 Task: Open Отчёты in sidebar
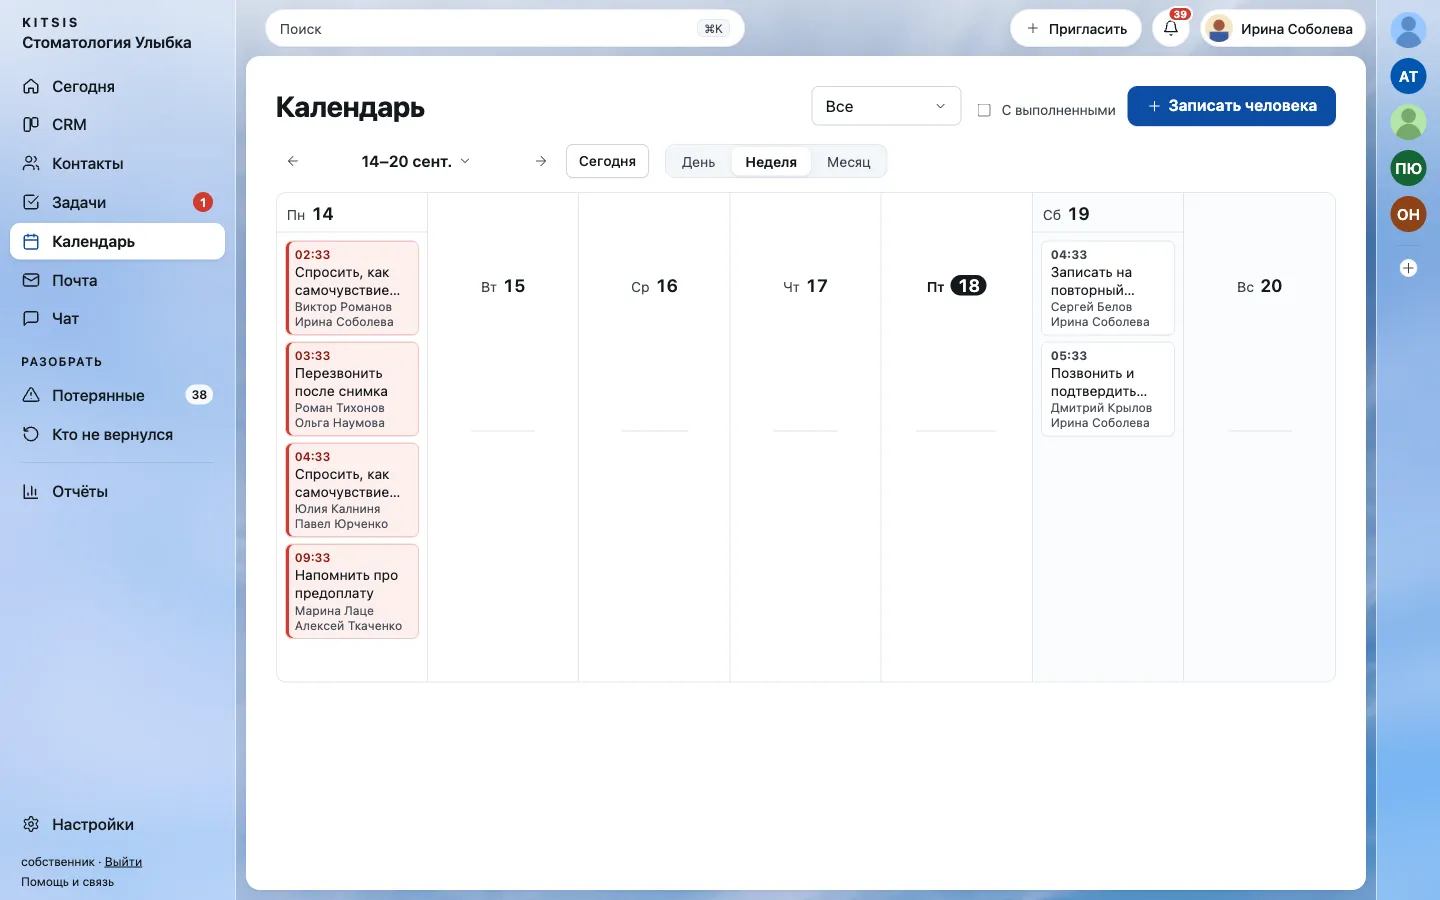click(117, 491)
